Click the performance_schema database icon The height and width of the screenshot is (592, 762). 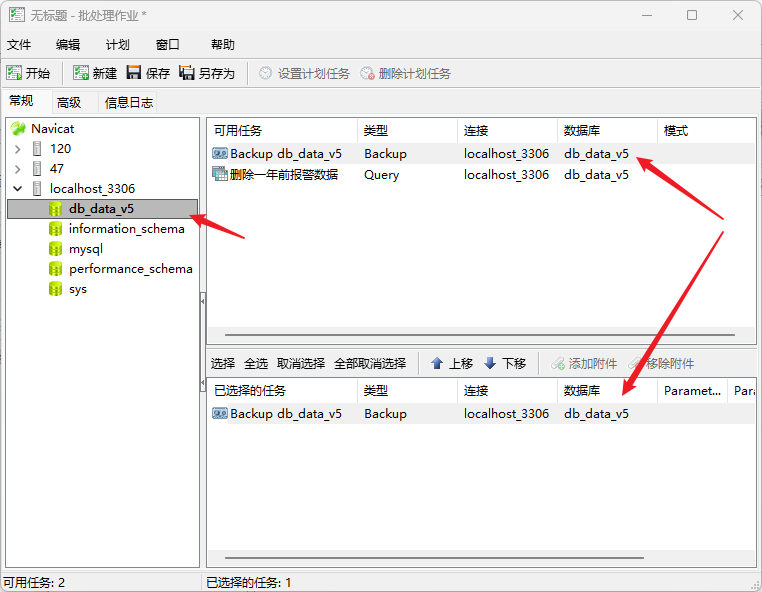click(55, 269)
